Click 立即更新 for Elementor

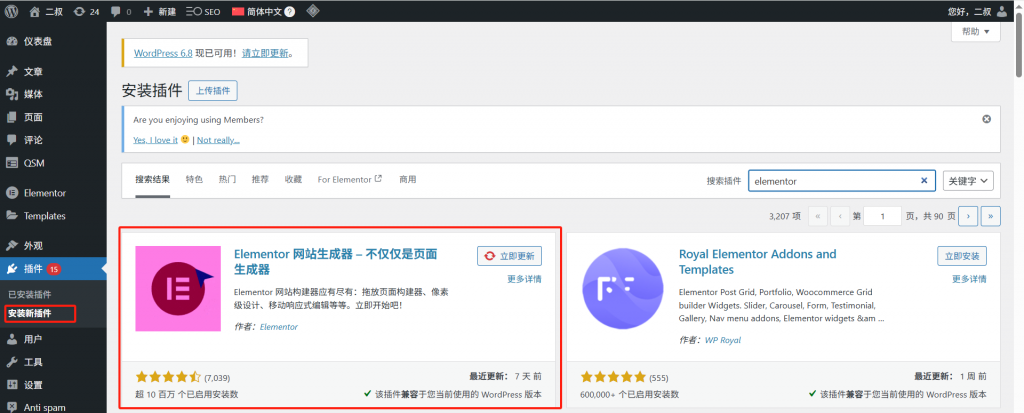pos(509,256)
